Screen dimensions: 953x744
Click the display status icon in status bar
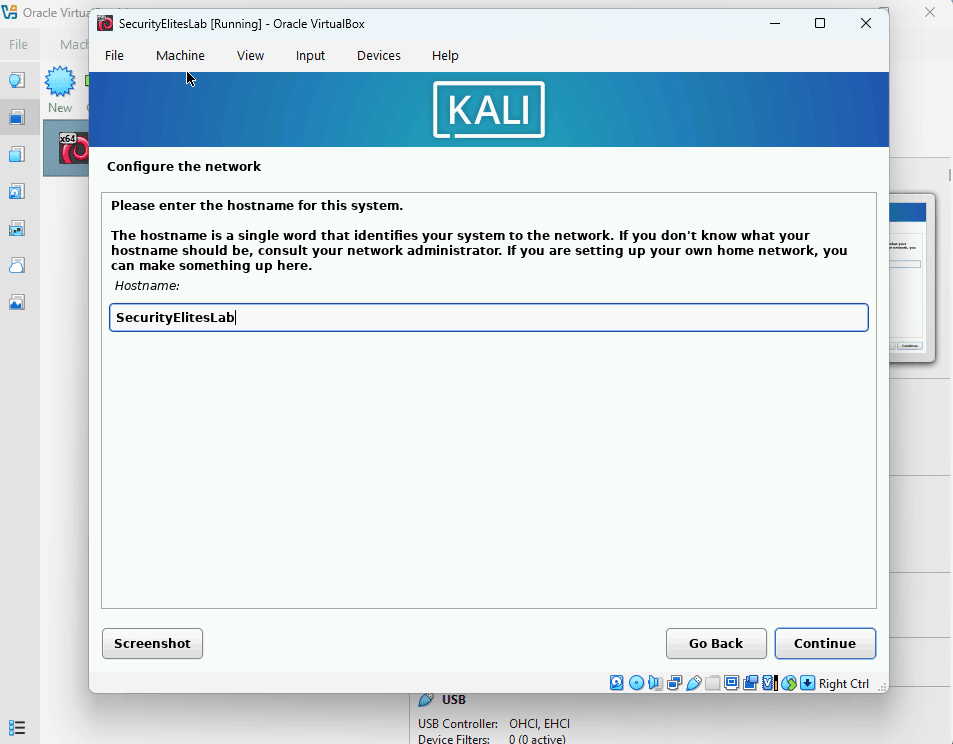coord(731,683)
